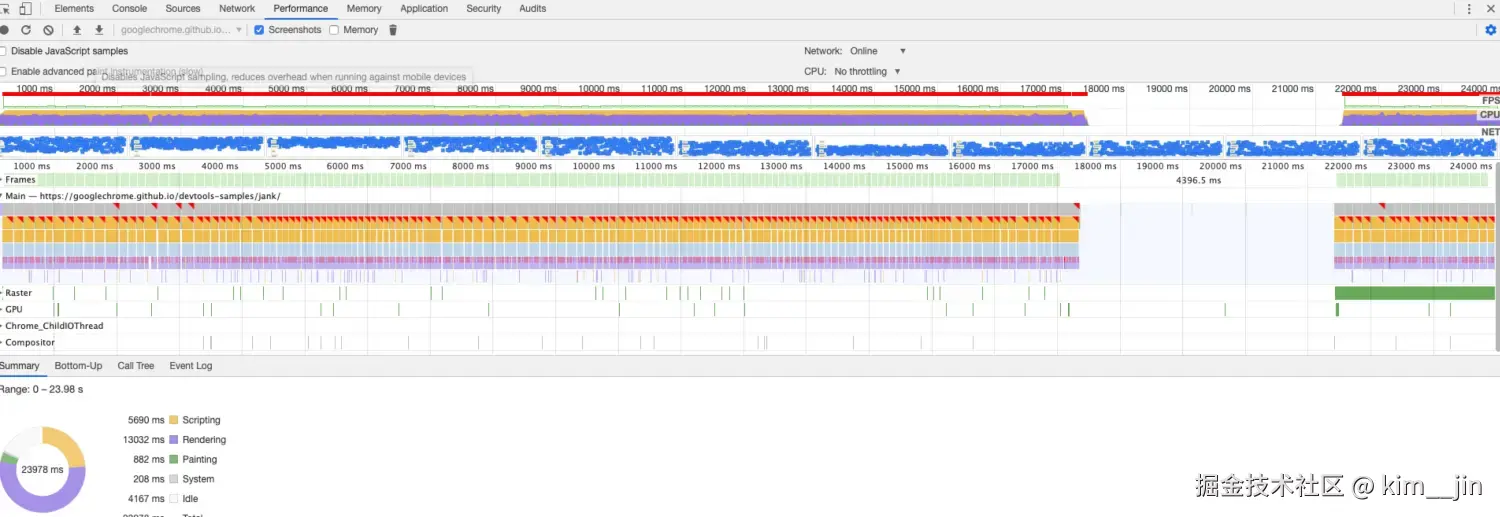This screenshot has width=1500, height=517.
Task: Click the 13032 ms Rendering value
Action: [x=143, y=440]
